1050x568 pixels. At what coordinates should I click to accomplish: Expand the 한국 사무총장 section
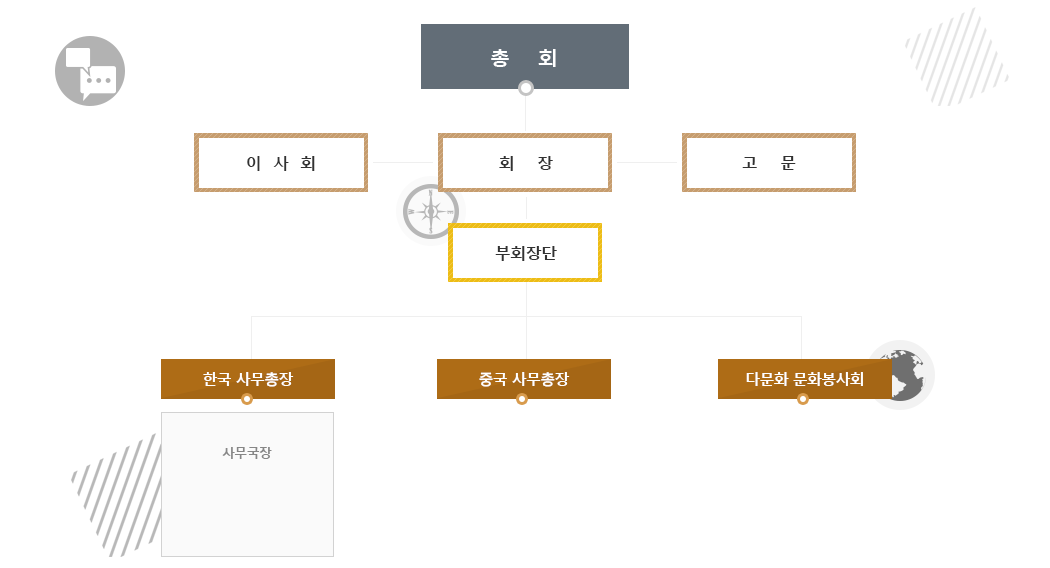click(x=248, y=378)
